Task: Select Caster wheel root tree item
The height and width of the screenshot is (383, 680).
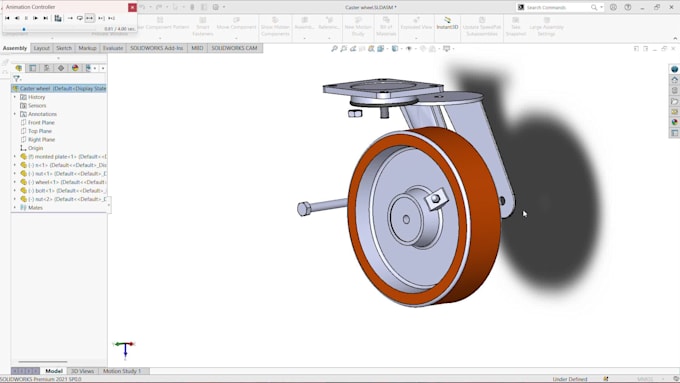Action: [x=59, y=88]
